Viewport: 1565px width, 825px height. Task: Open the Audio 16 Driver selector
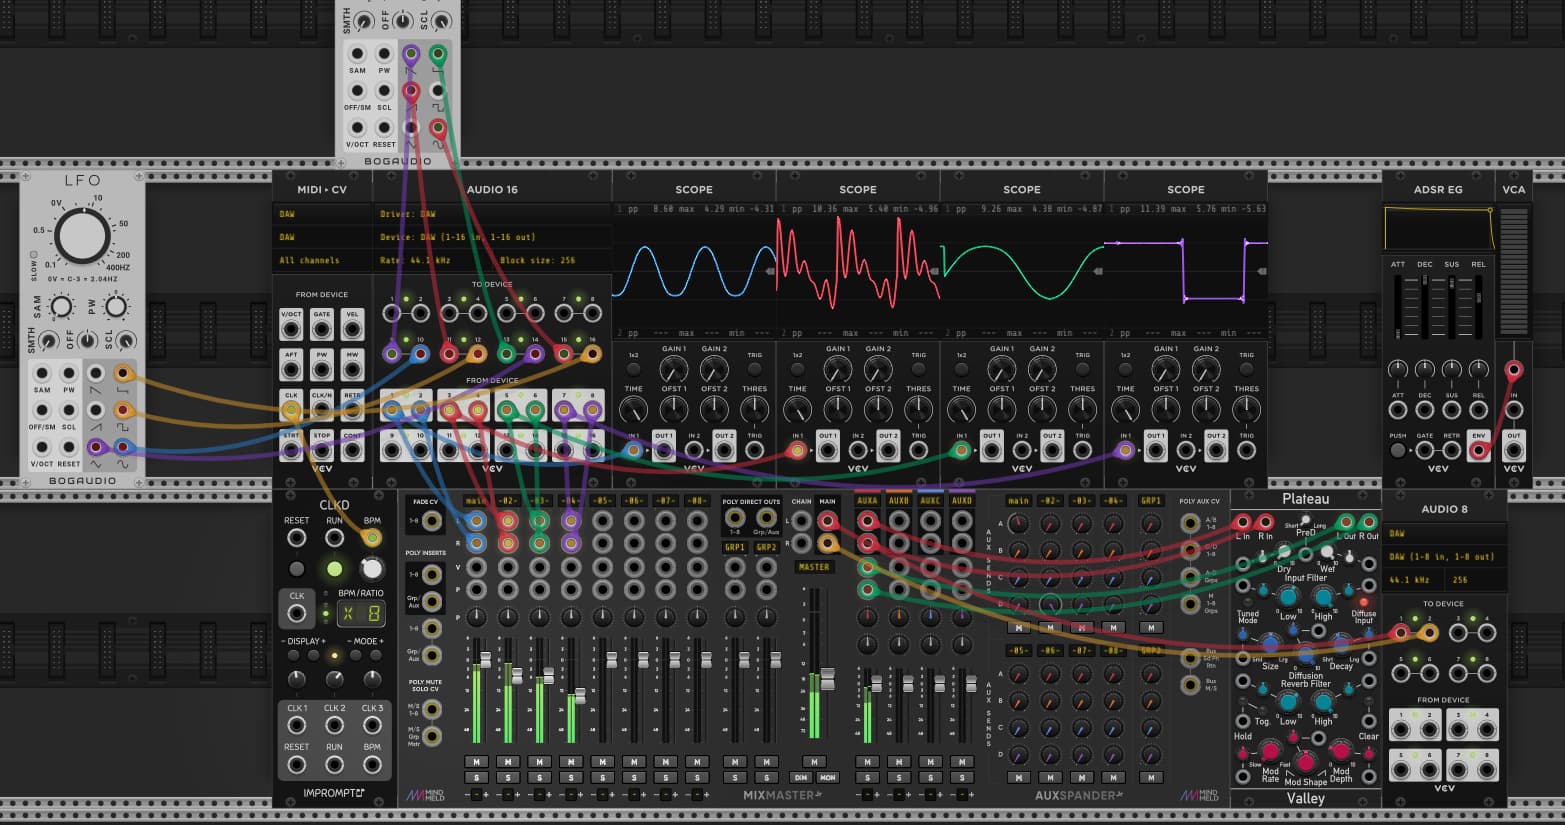[490, 214]
